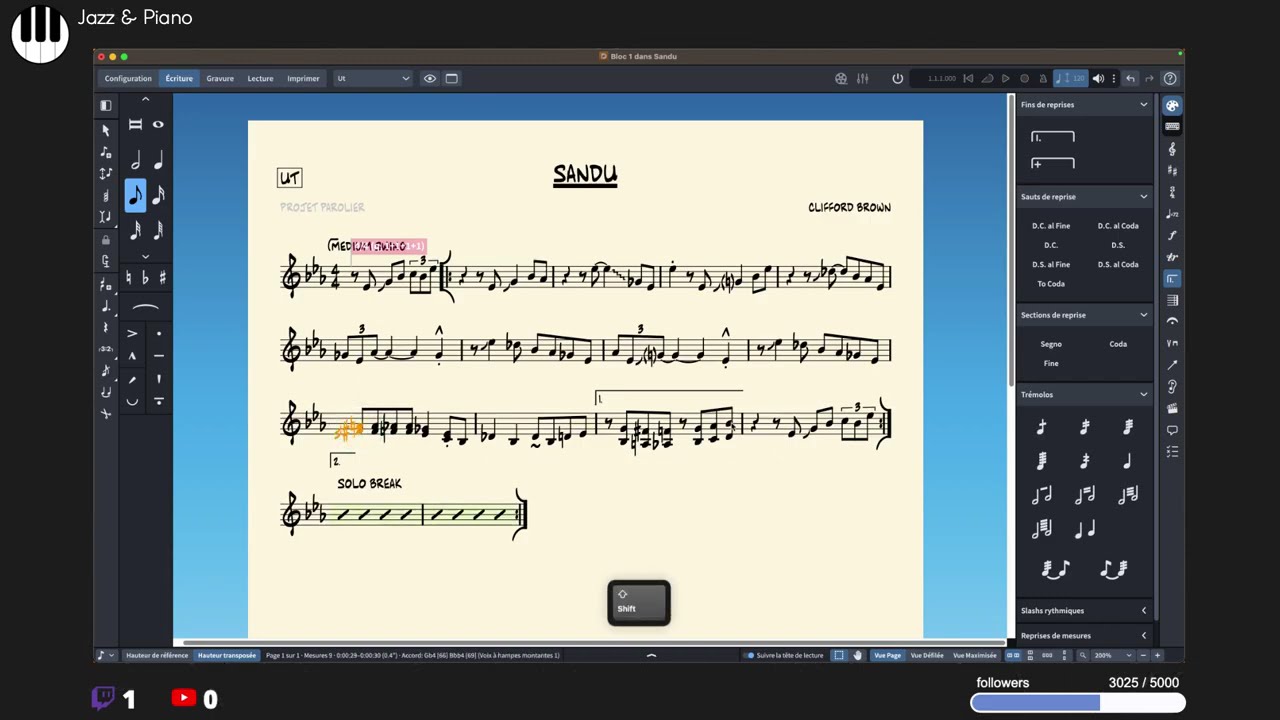Screen dimensions: 1280x720
Task: Expand the Slashs rythmiques section
Action: pos(1144,610)
